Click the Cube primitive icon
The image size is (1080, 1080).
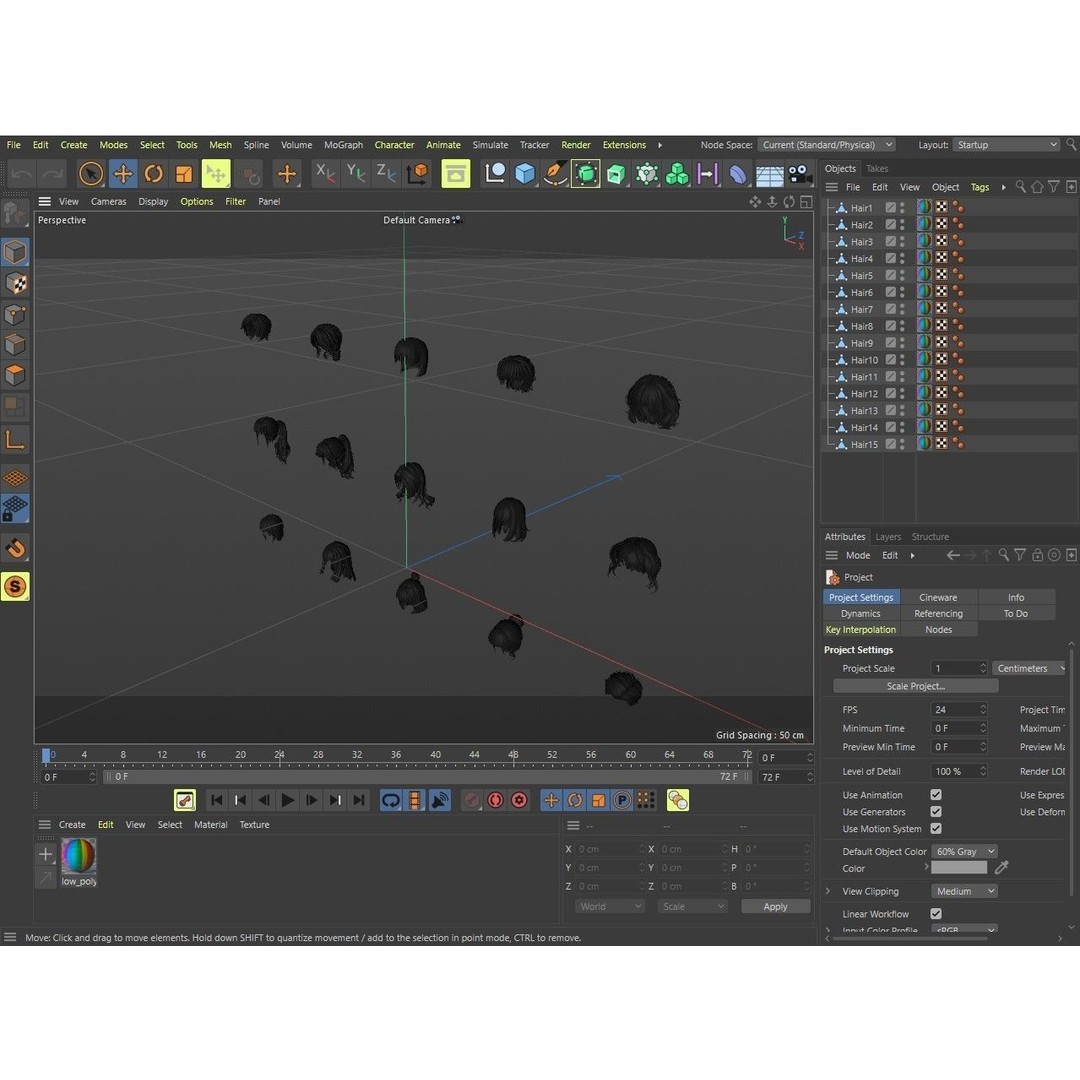(525, 174)
